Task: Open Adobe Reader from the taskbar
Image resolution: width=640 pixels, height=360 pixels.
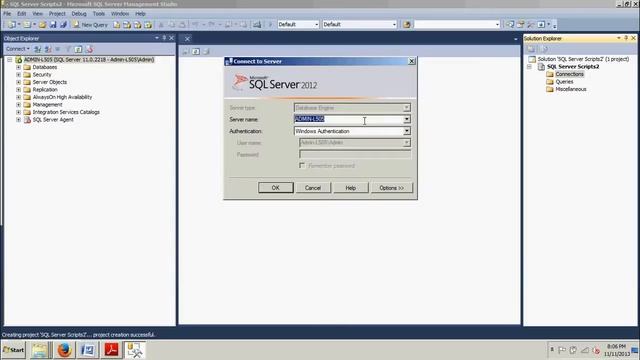Action: click(x=111, y=350)
